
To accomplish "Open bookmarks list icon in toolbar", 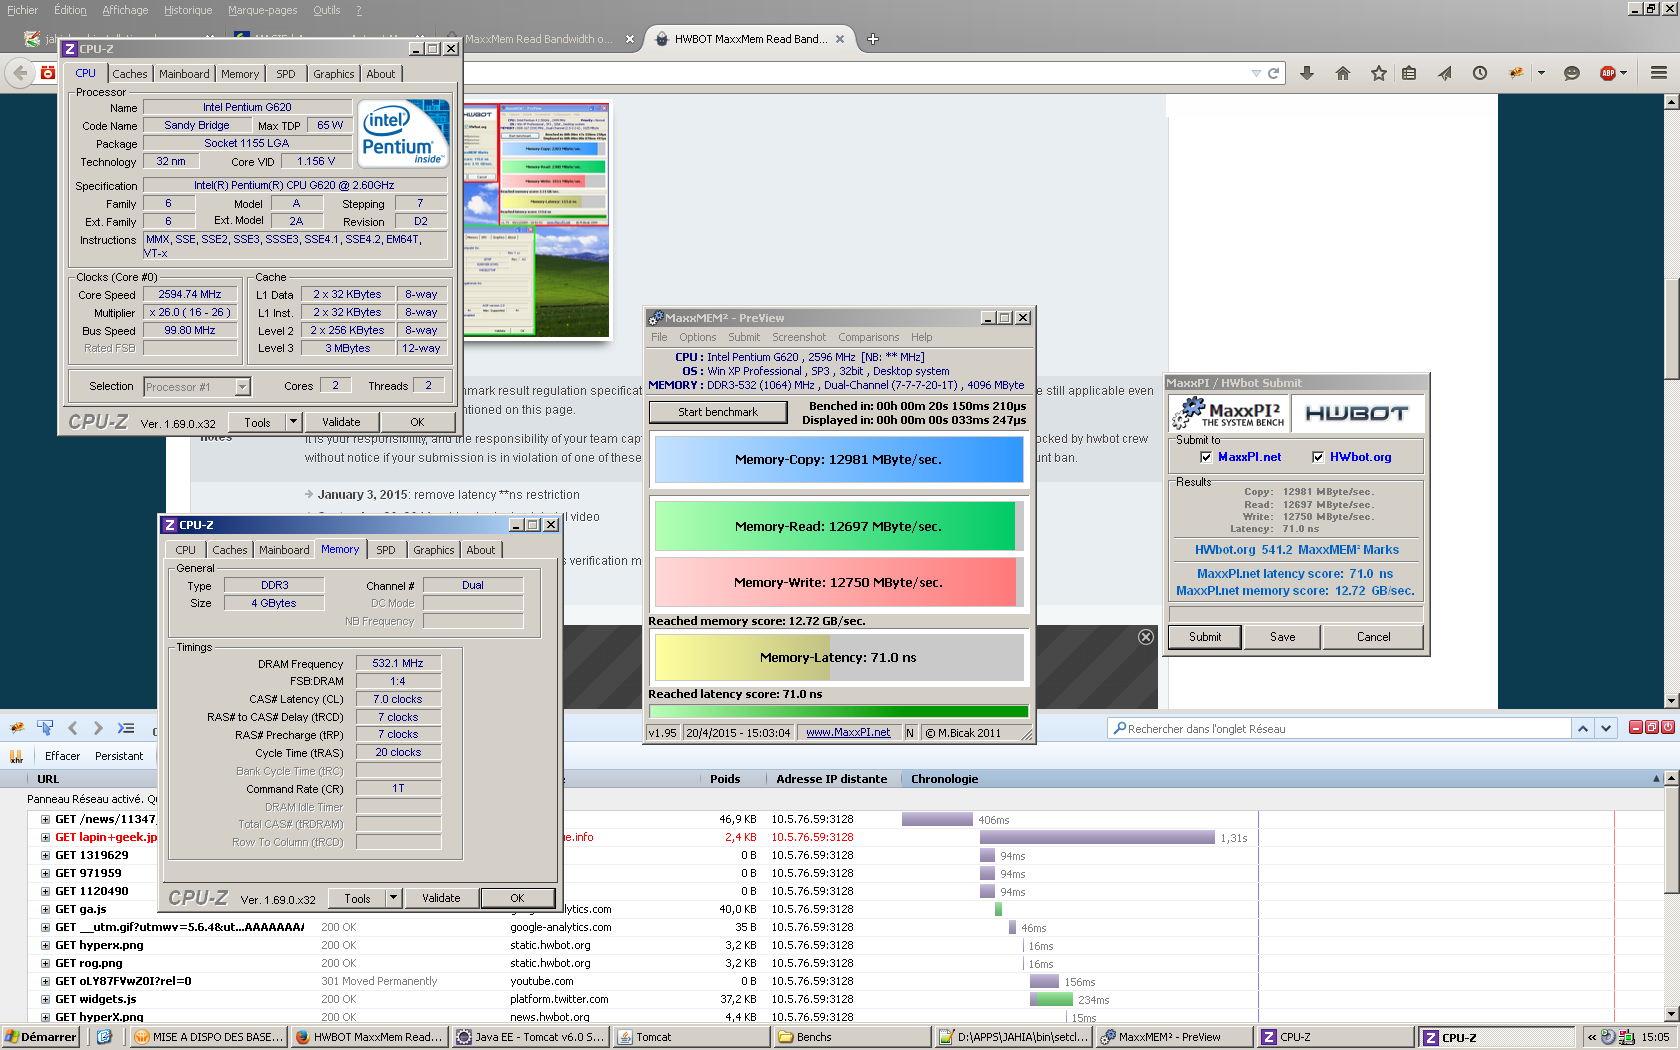I will point(1409,73).
